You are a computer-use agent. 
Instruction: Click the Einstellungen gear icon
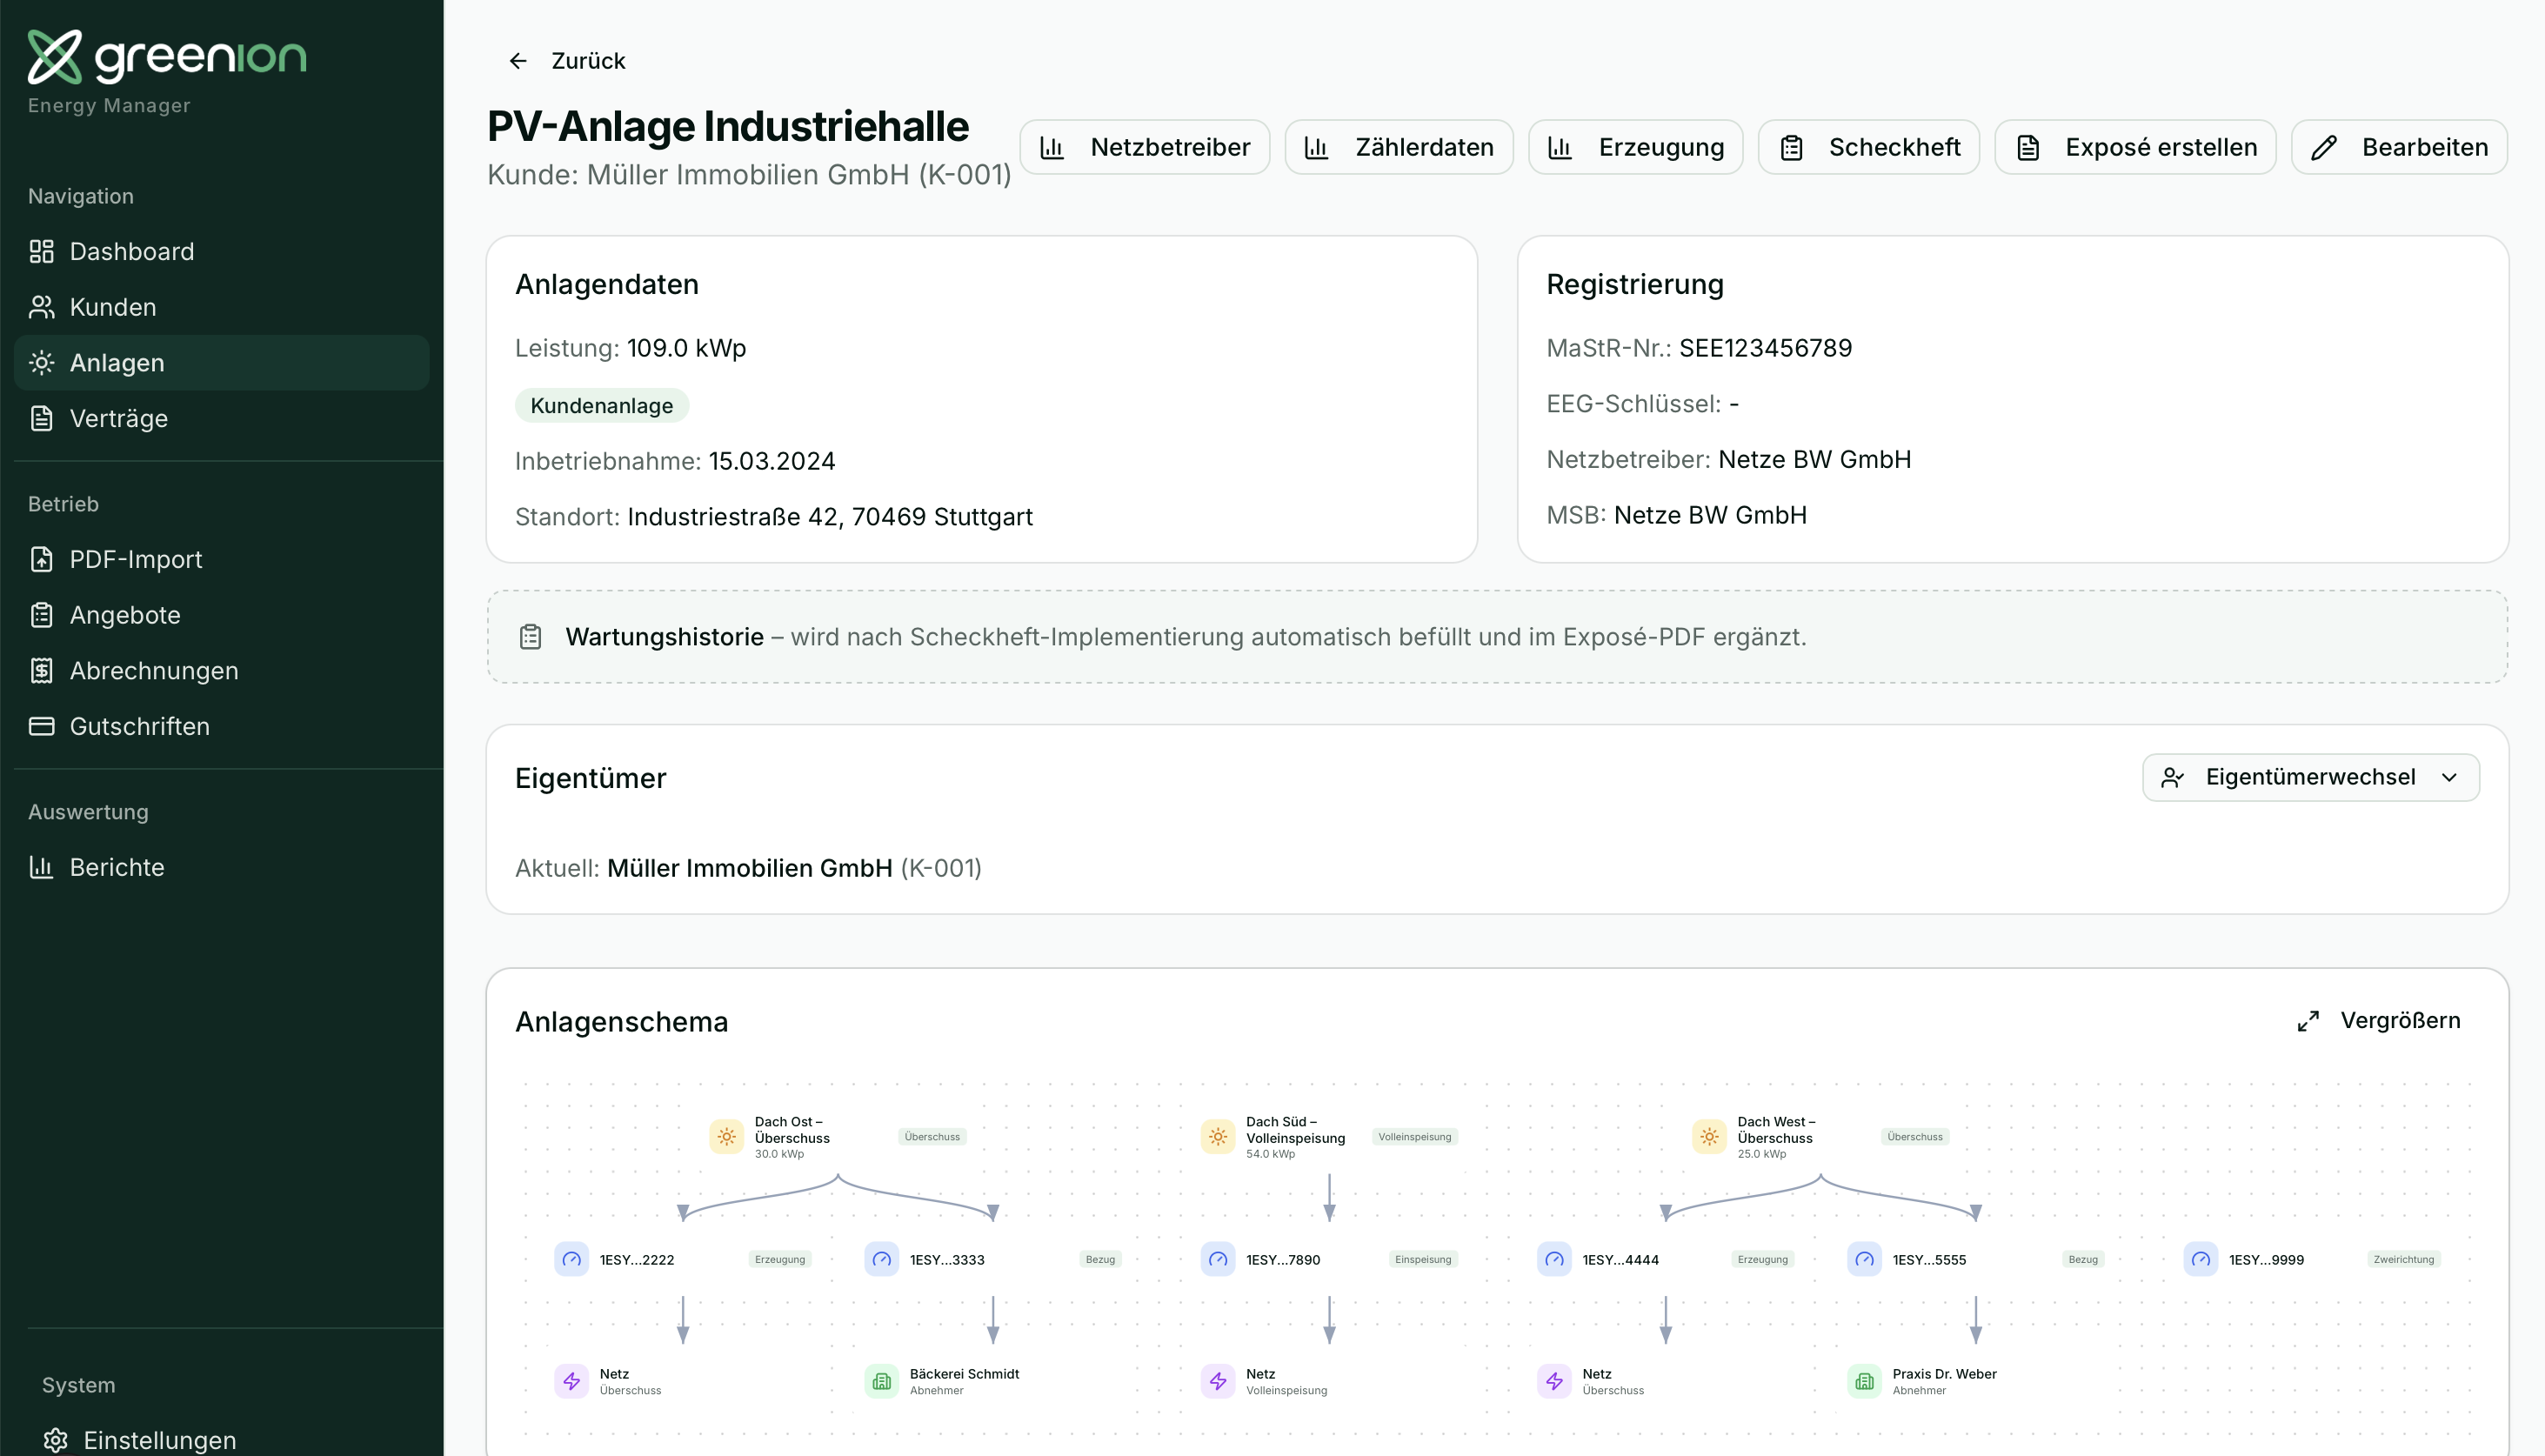55,1440
